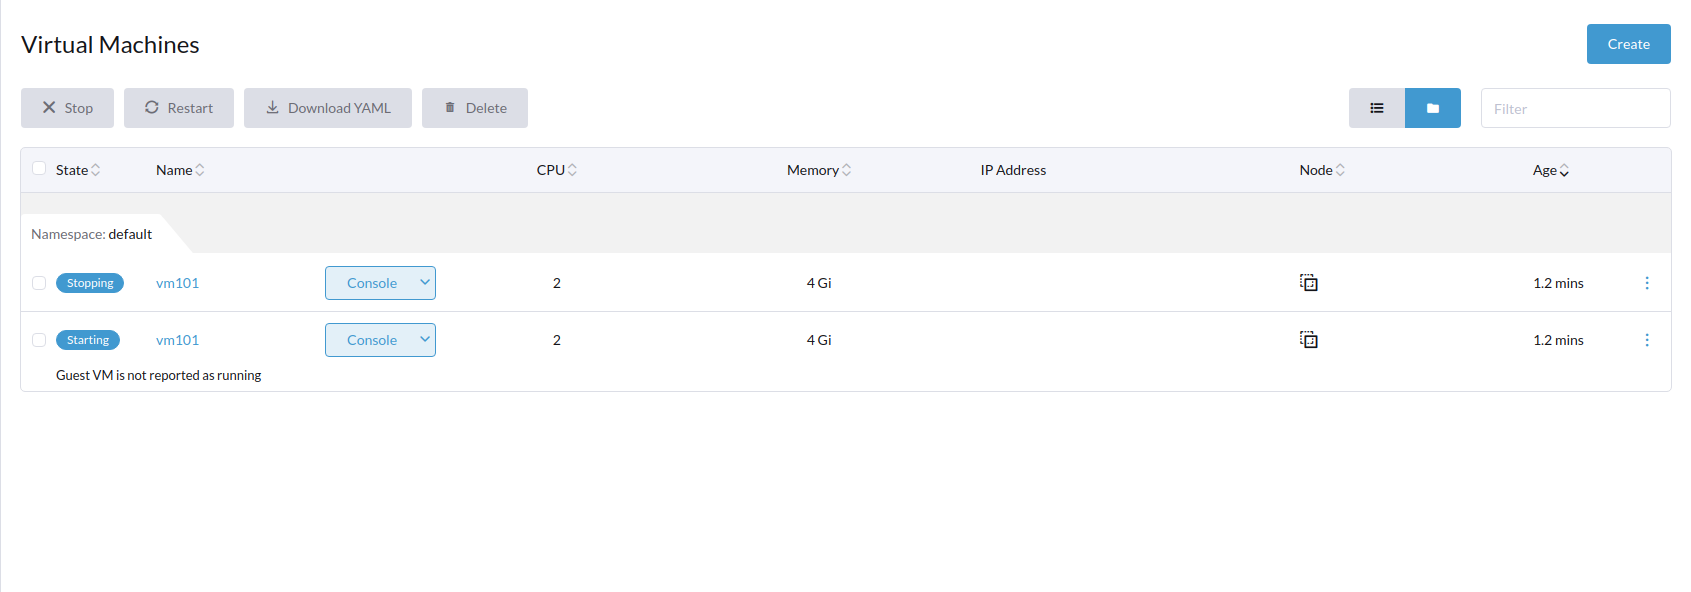Click the Create button
Image resolution: width=1691 pixels, height=592 pixels.
click(x=1628, y=44)
